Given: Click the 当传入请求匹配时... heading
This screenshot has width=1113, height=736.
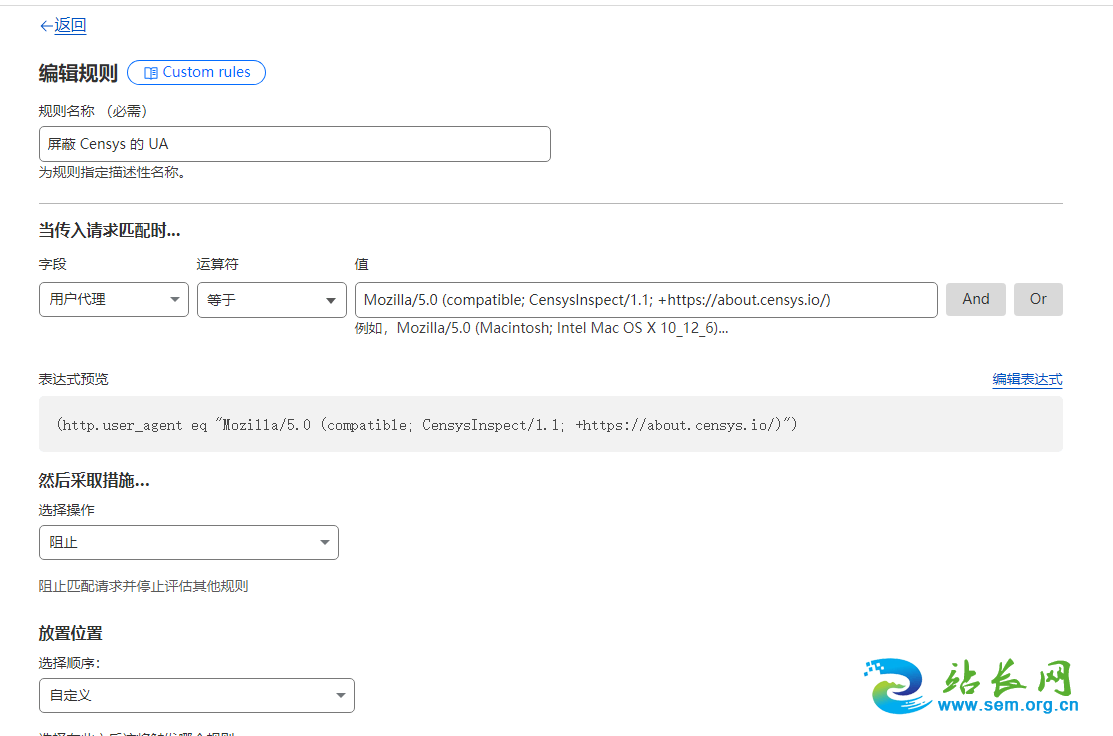Looking at the screenshot, I should [x=109, y=231].
